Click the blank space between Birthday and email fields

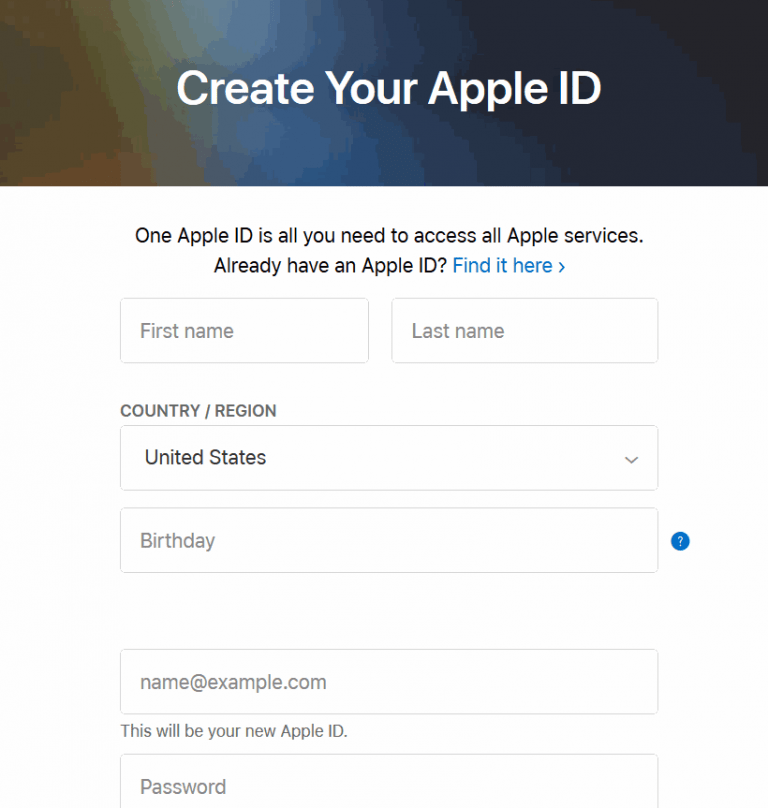tap(388, 611)
